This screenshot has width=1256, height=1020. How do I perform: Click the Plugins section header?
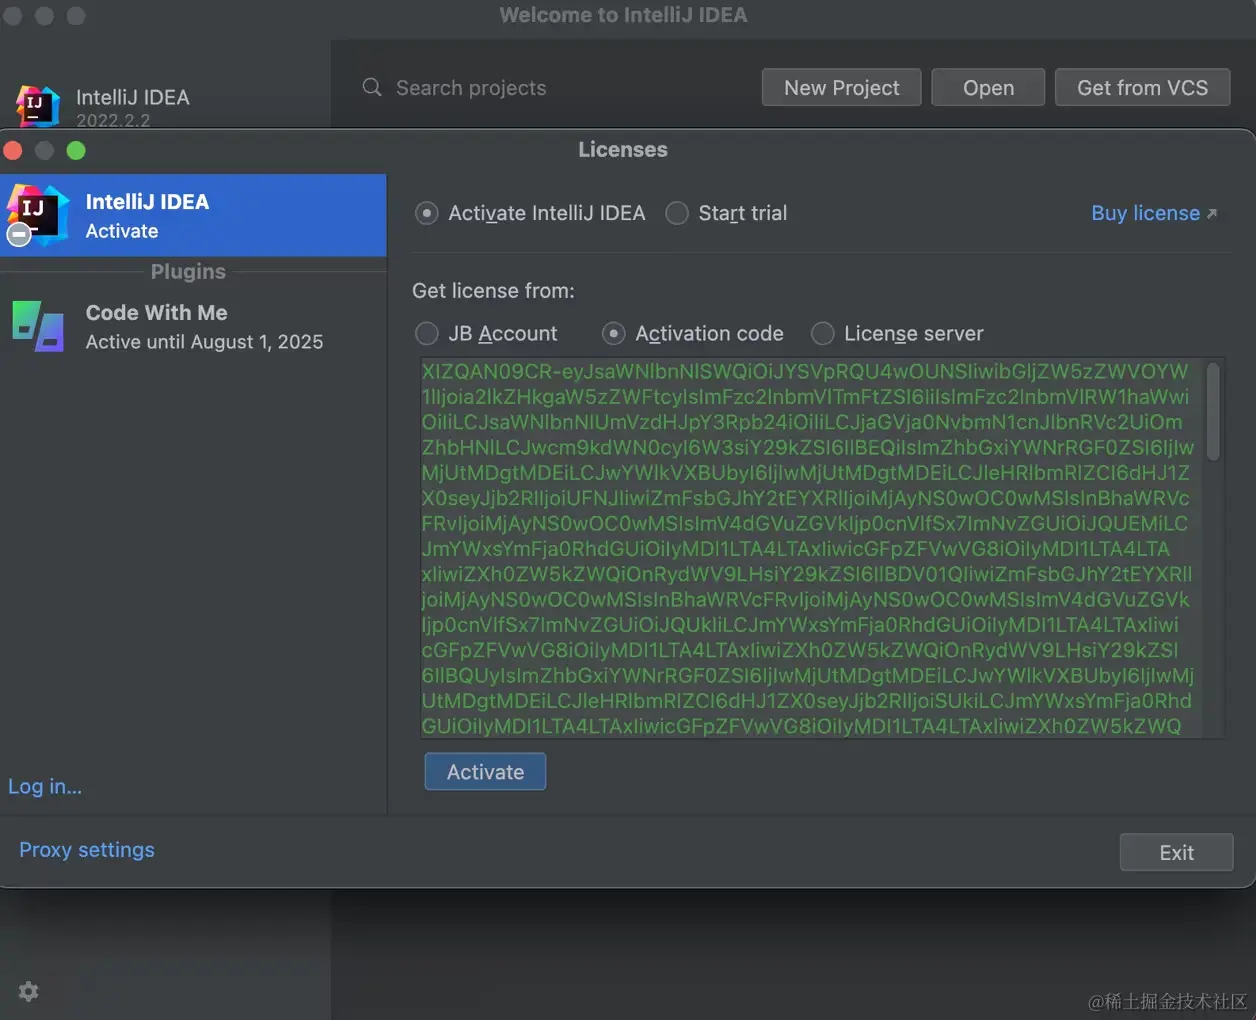188,271
